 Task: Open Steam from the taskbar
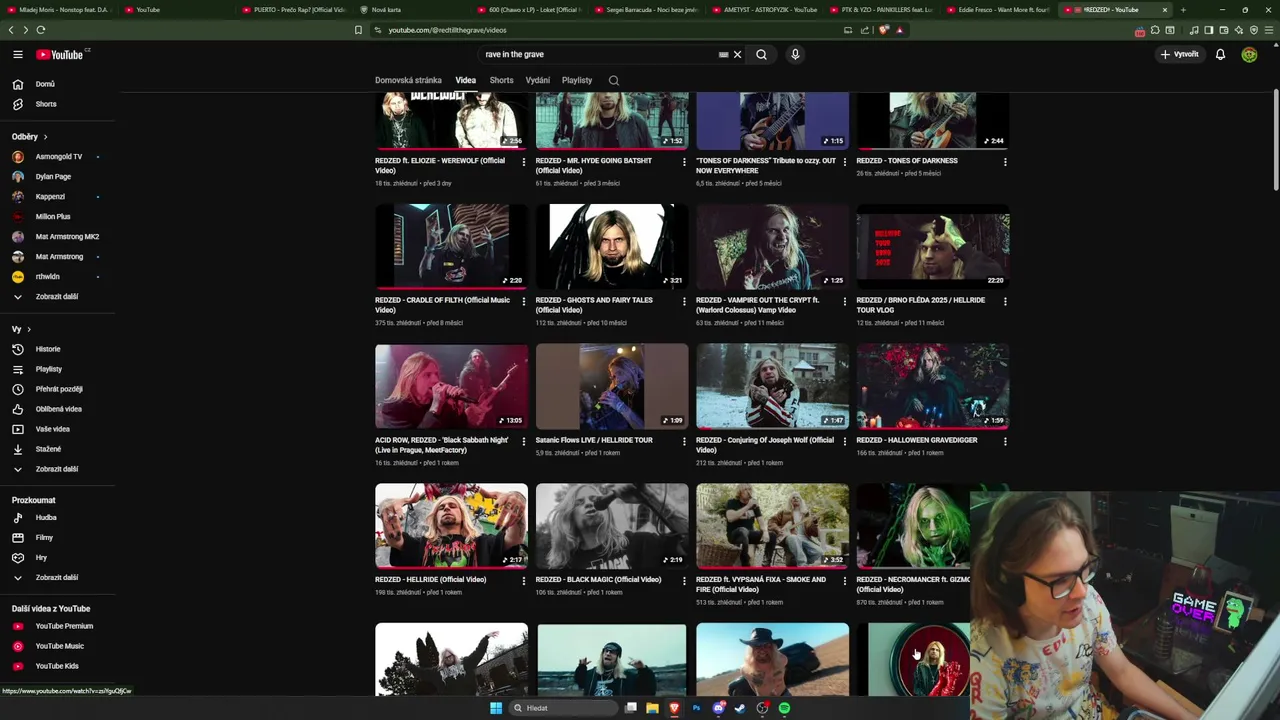(x=740, y=708)
